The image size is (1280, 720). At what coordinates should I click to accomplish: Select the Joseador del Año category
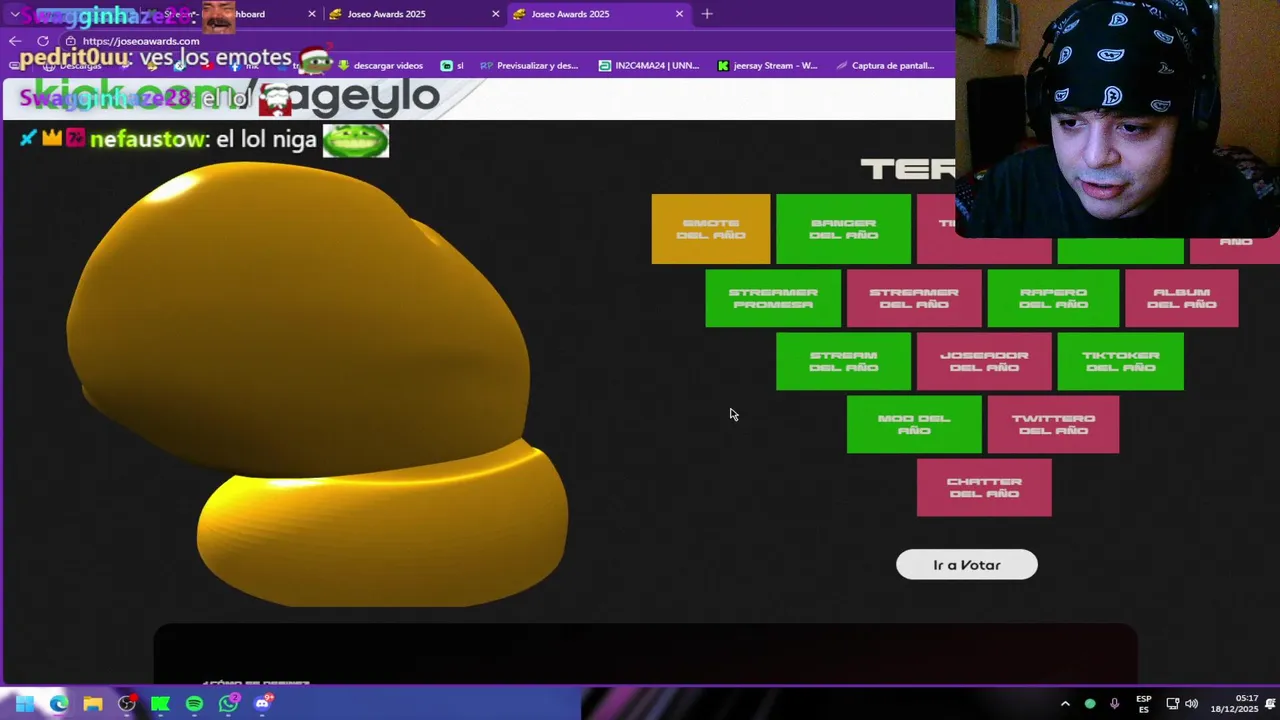pyautogui.click(x=984, y=361)
